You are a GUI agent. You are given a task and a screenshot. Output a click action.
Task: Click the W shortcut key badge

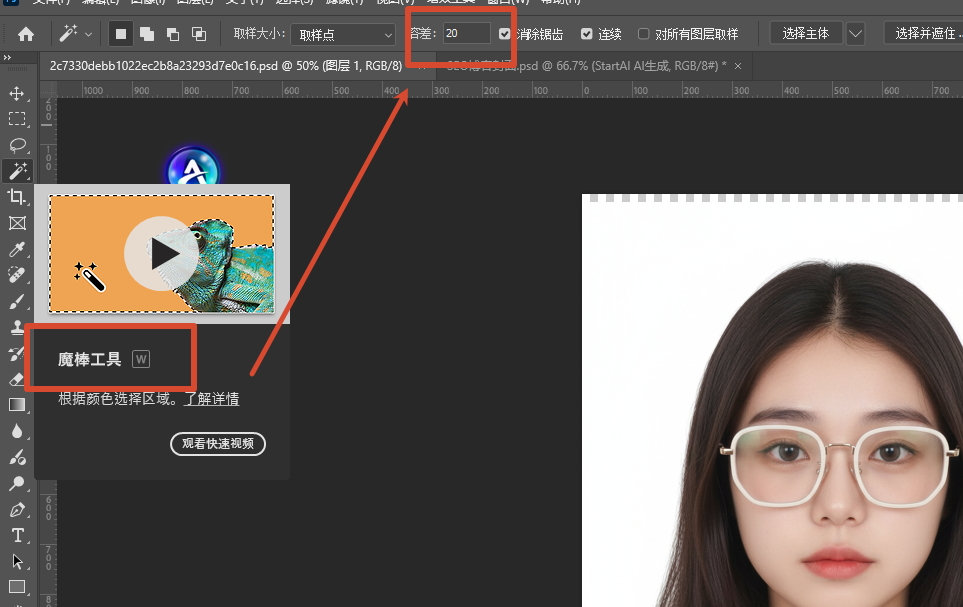pos(141,359)
